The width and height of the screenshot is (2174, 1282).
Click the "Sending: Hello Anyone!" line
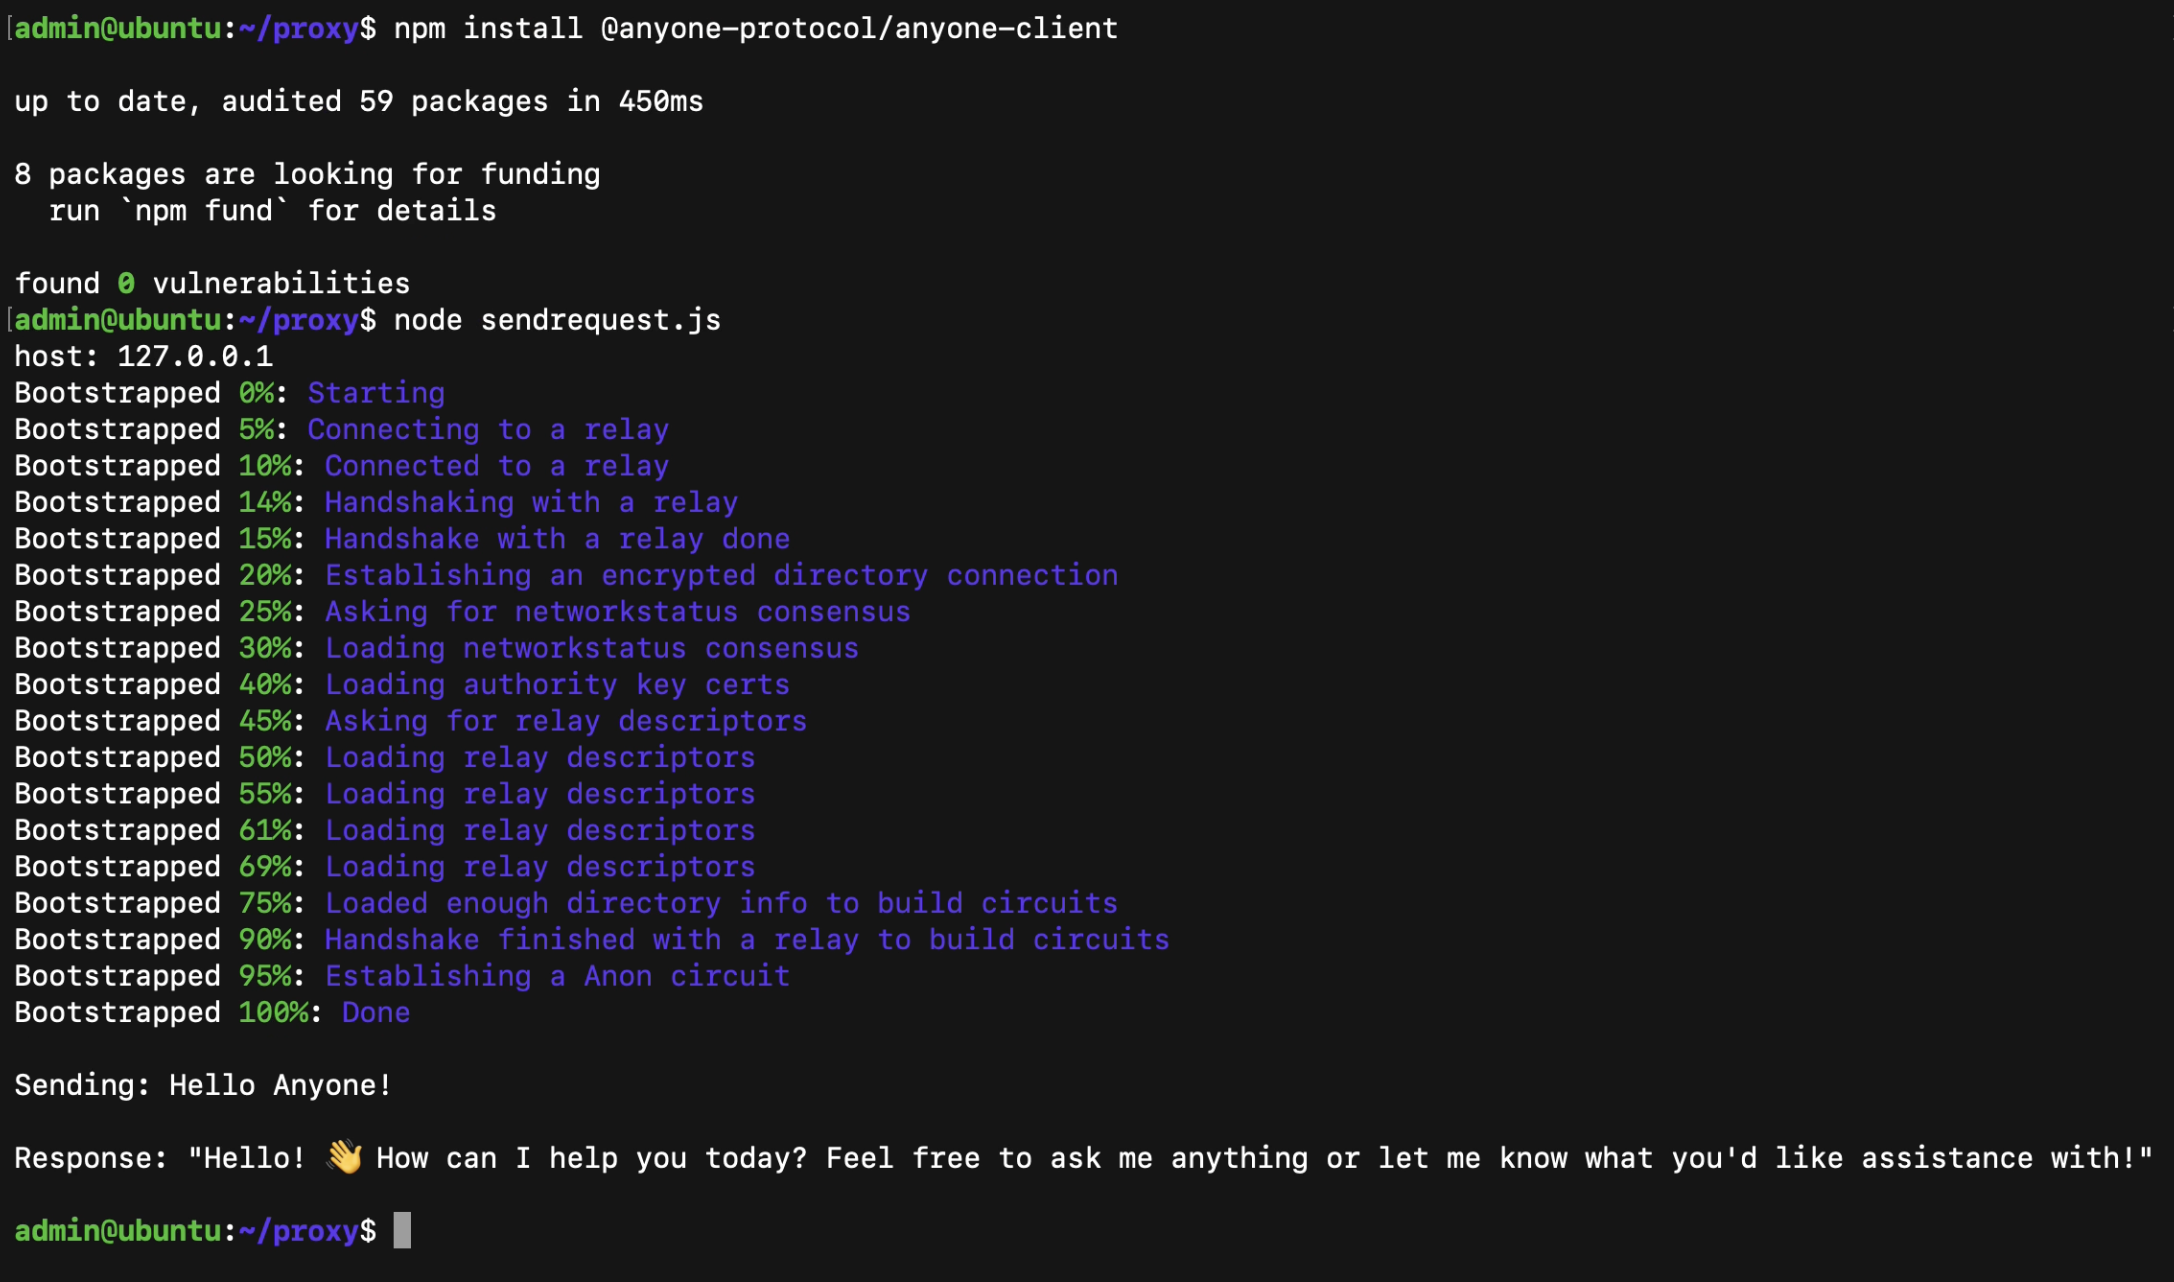(x=203, y=1085)
